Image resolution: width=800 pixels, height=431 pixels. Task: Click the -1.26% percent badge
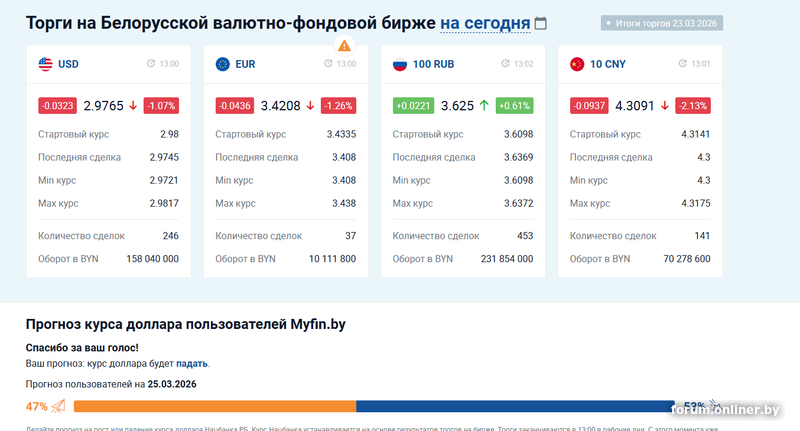point(338,106)
